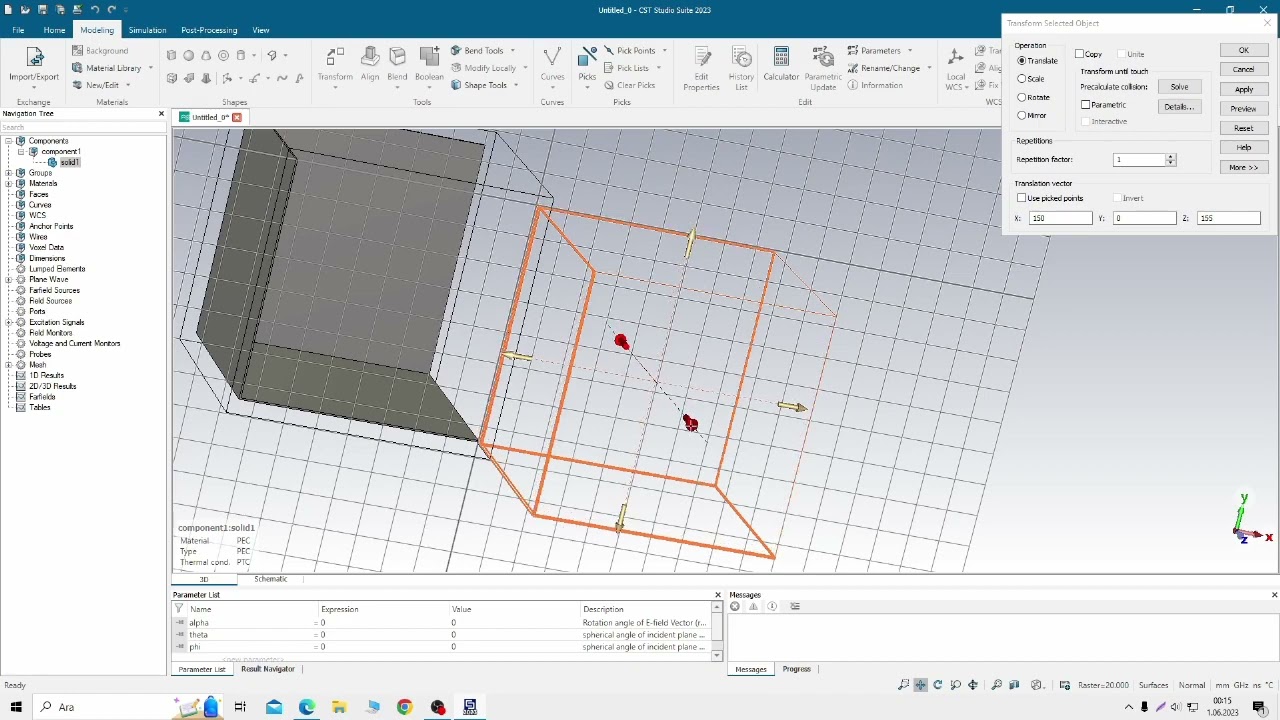Click the Z translation vector field
This screenshot has width=1280, height=720.
(1228, 218)
